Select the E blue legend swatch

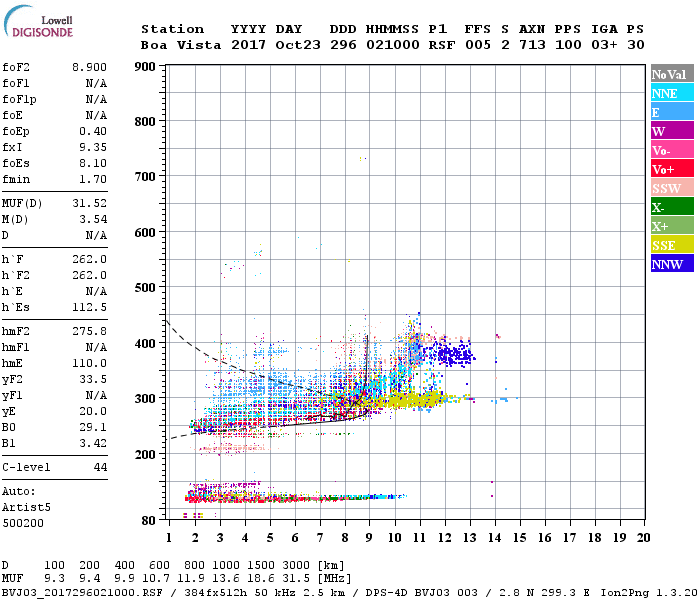point(672,112)
